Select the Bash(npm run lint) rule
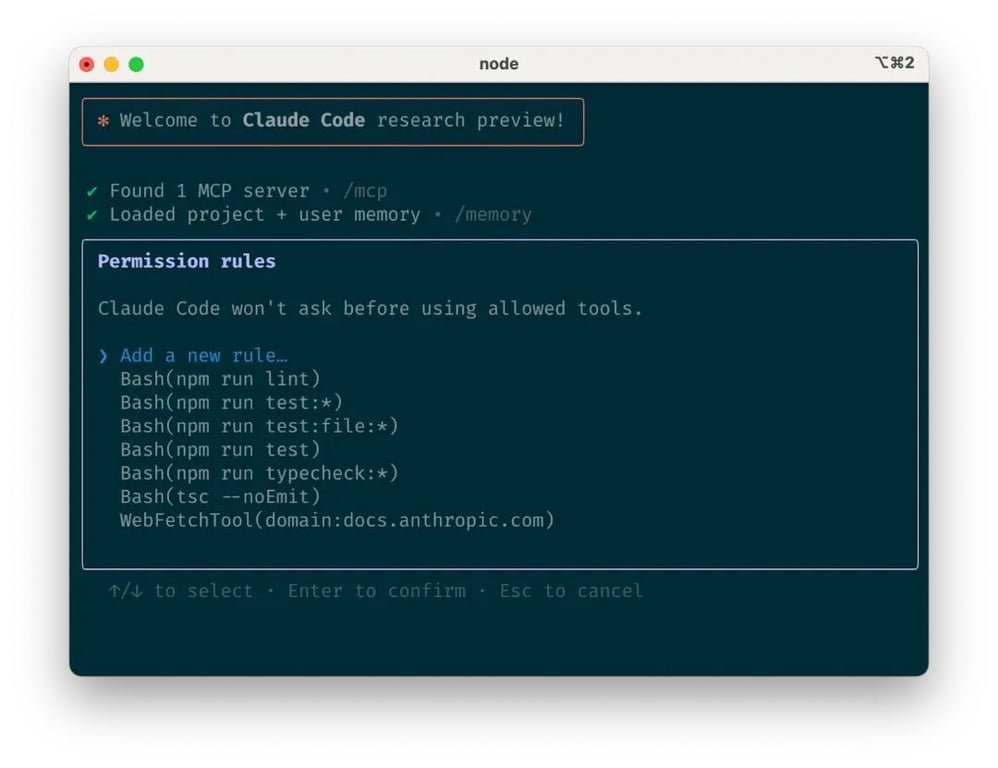The image size is (998, 768). [x=220, y=379]
